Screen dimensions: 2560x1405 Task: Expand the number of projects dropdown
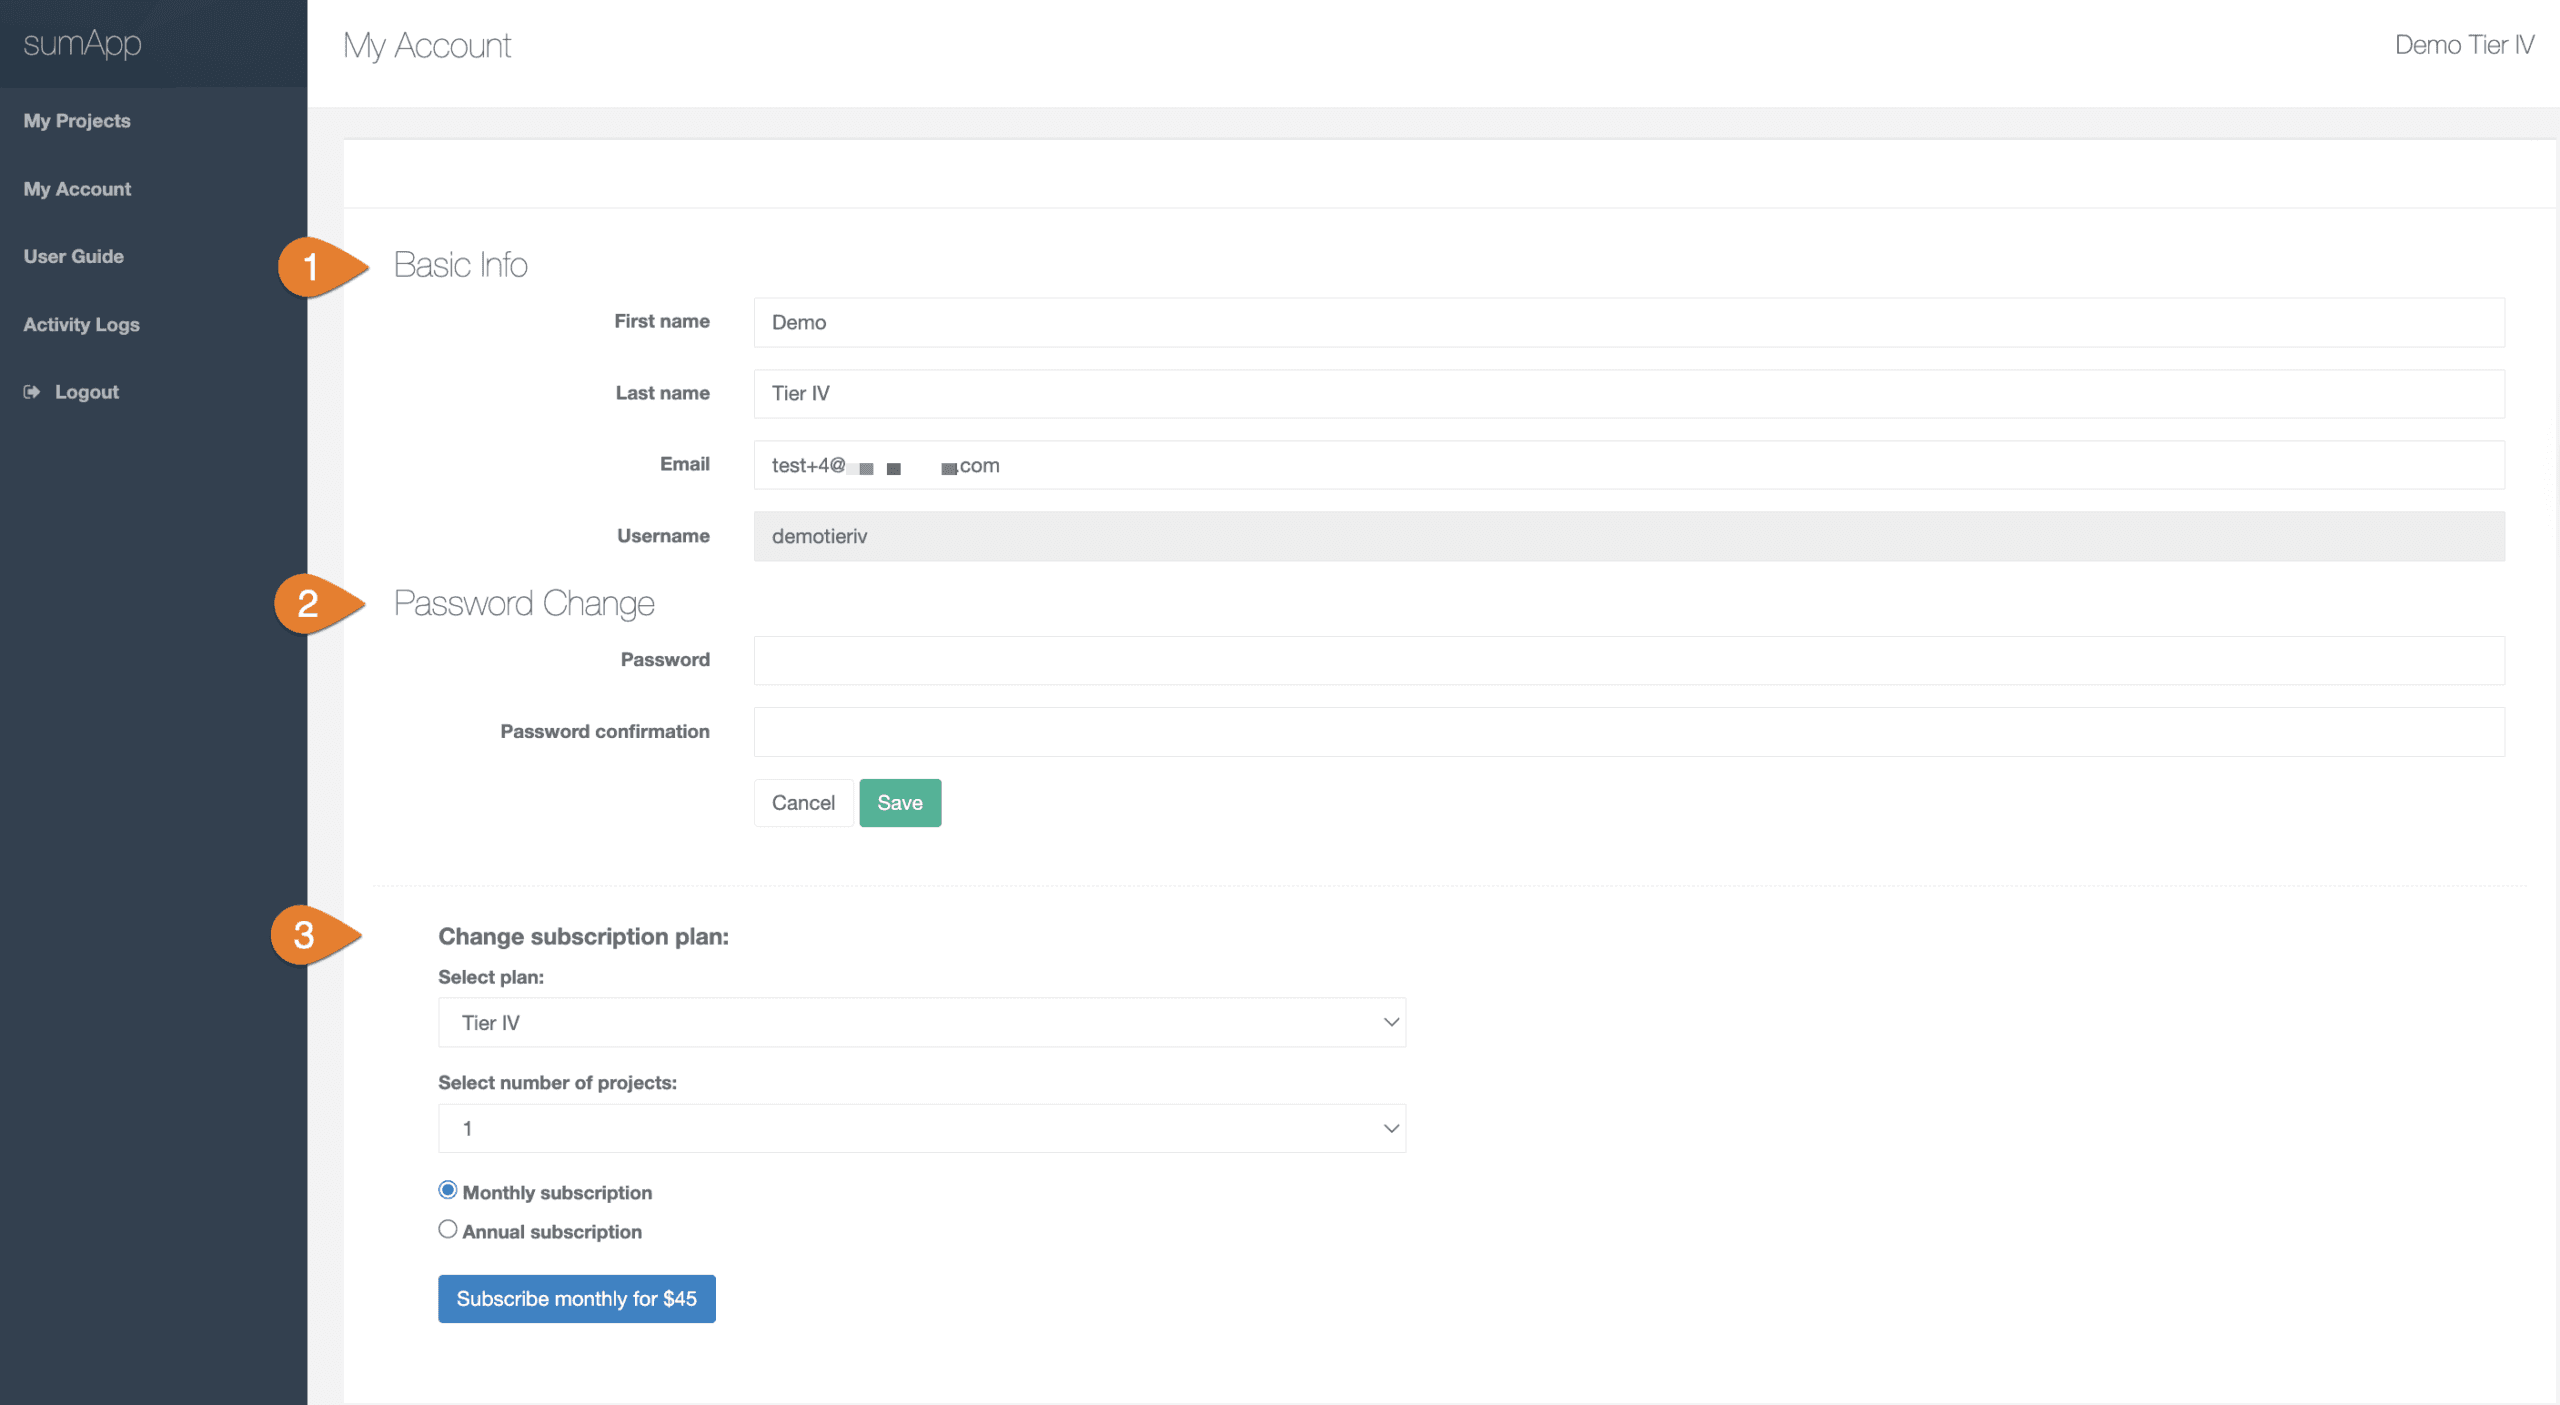(x=920, y=1128)
